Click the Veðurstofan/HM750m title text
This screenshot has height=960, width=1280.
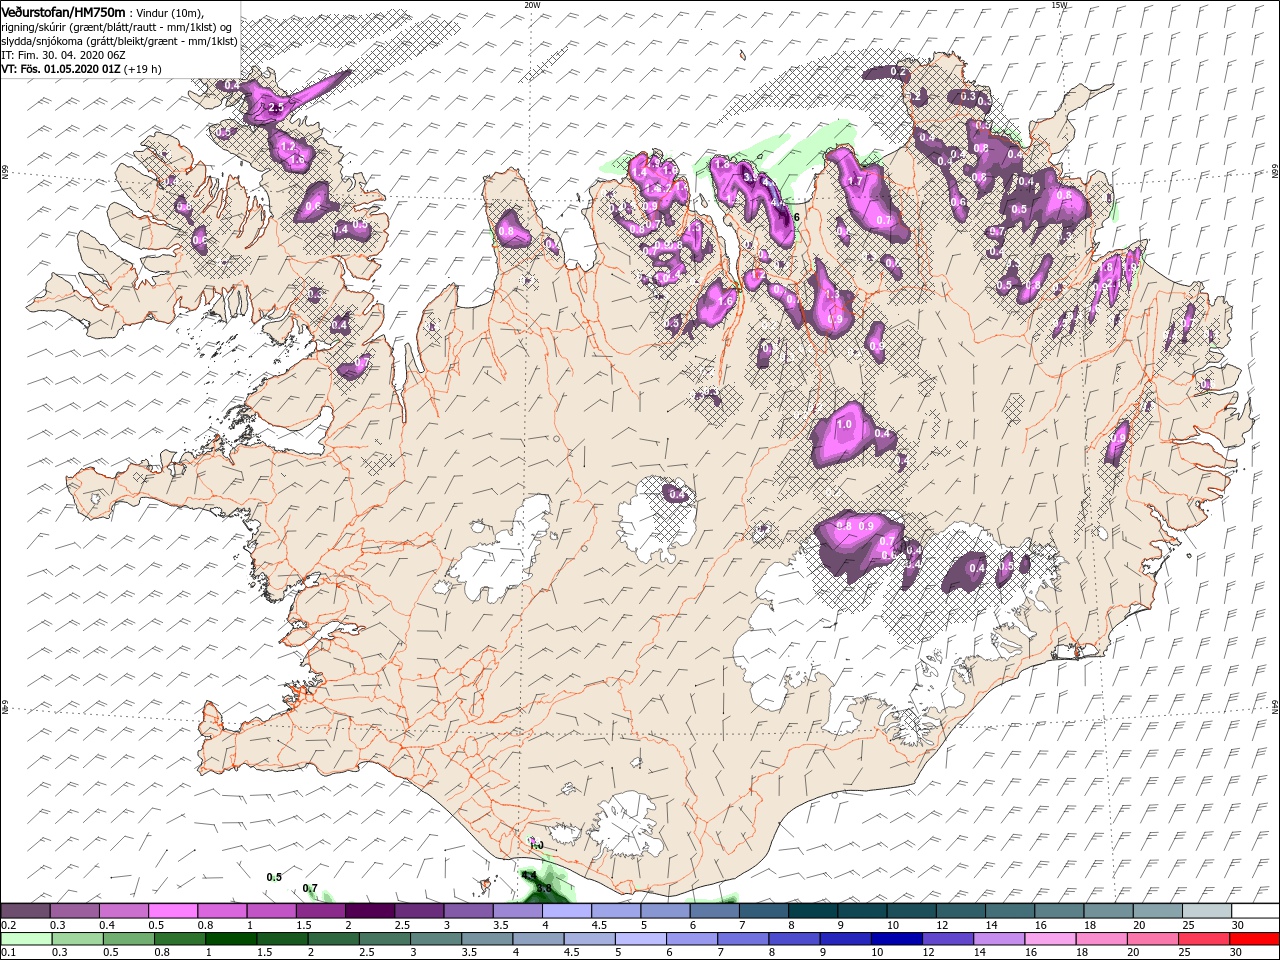(x=63, y=11)
